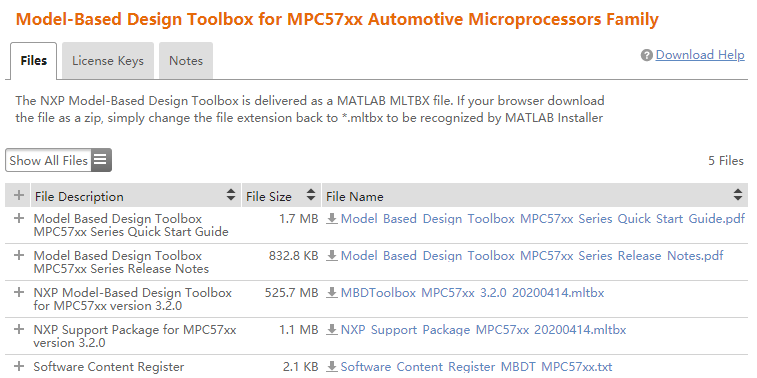Sort by File Description column arrows
Viewport: 757px width, 378px height.
click(231, 196)
